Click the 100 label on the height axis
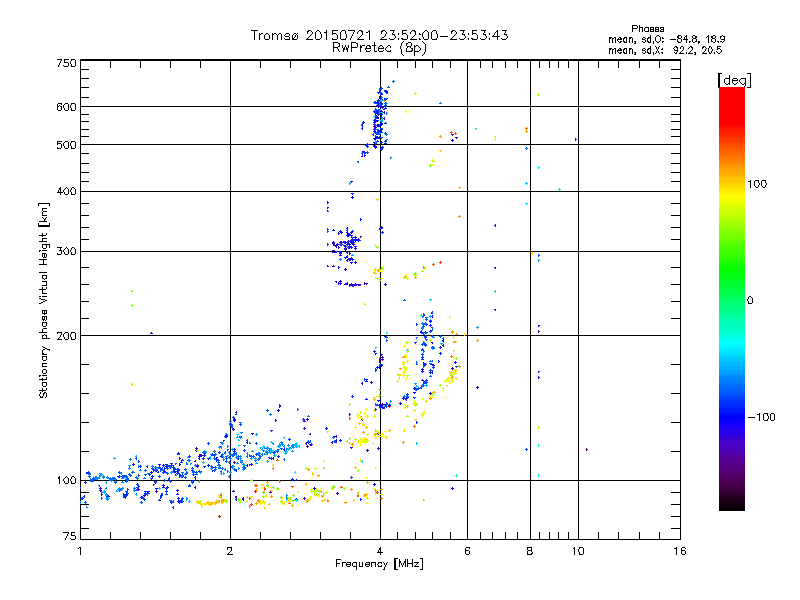 [x=66, y=480]
